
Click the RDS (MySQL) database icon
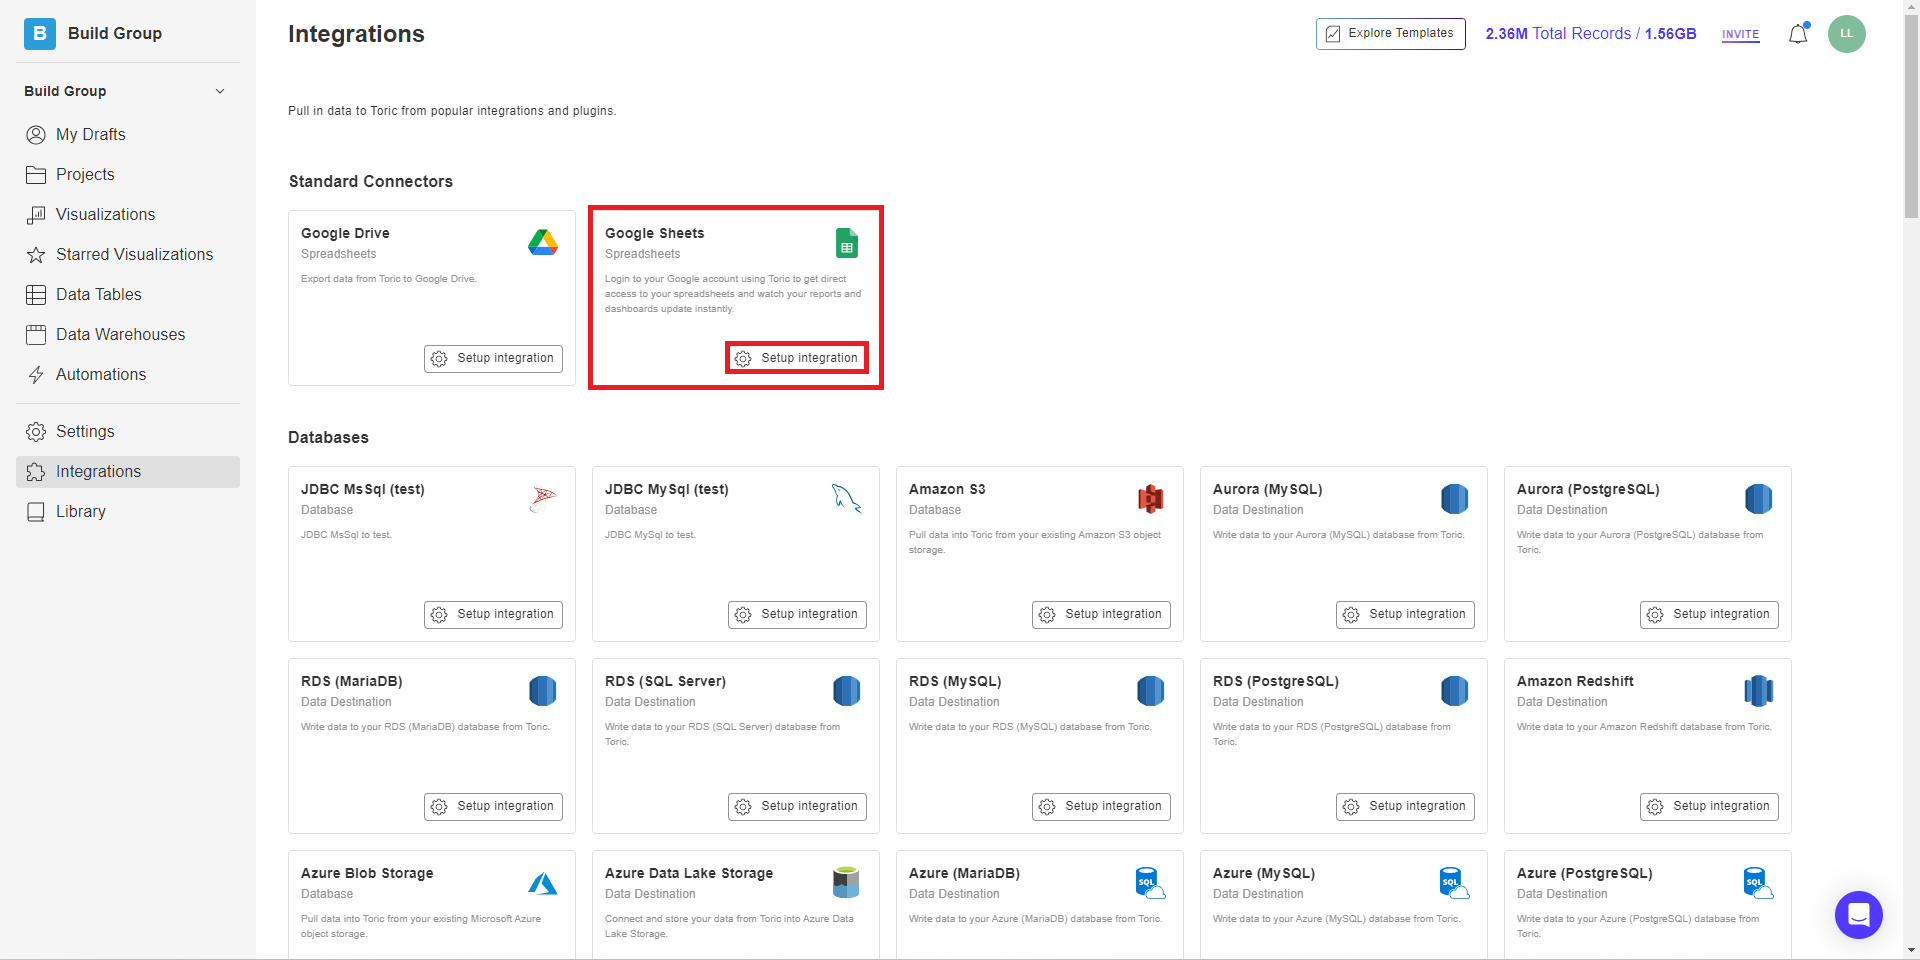pyautogui.click(x=1151, y=690)
